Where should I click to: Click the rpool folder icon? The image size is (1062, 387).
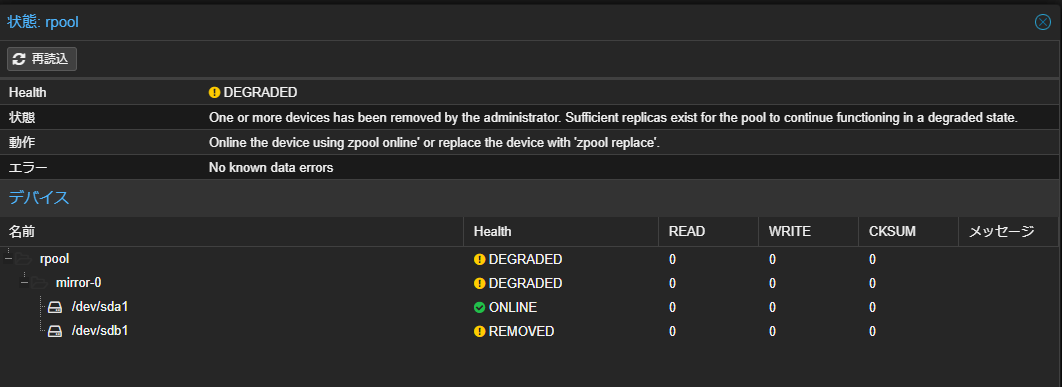pos(23,258)
